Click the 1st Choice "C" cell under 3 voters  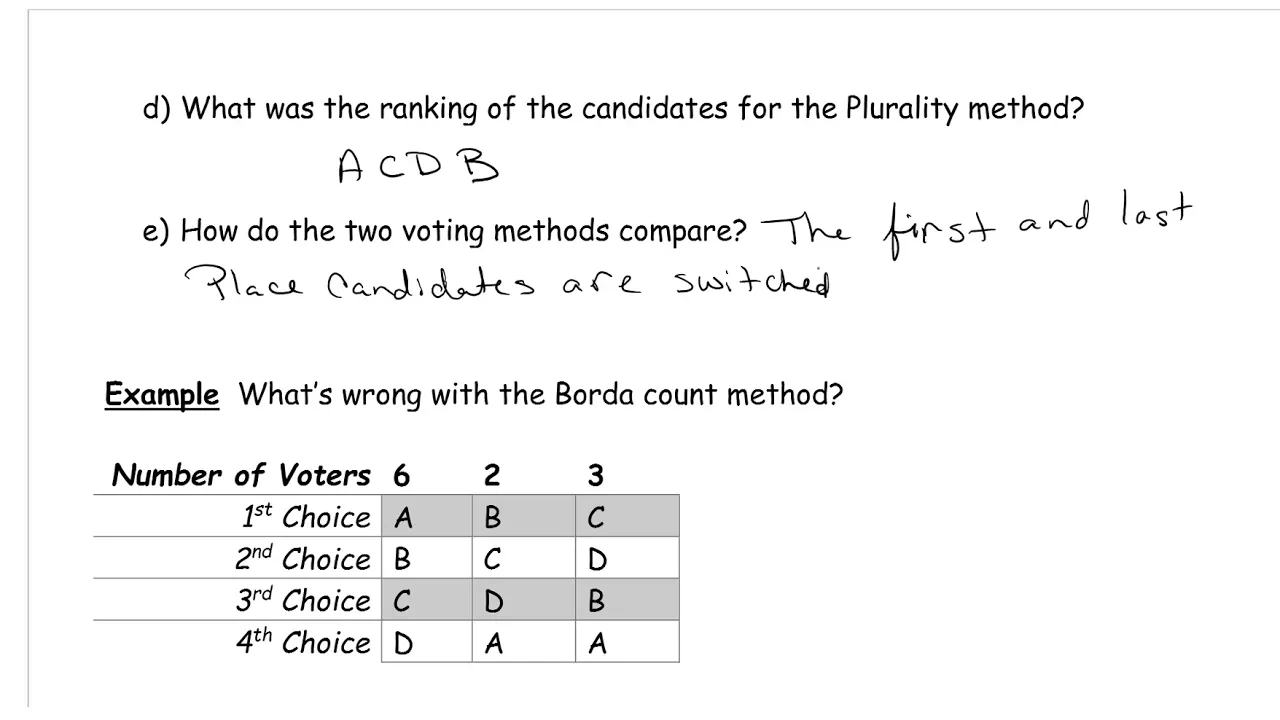[627, 517]
